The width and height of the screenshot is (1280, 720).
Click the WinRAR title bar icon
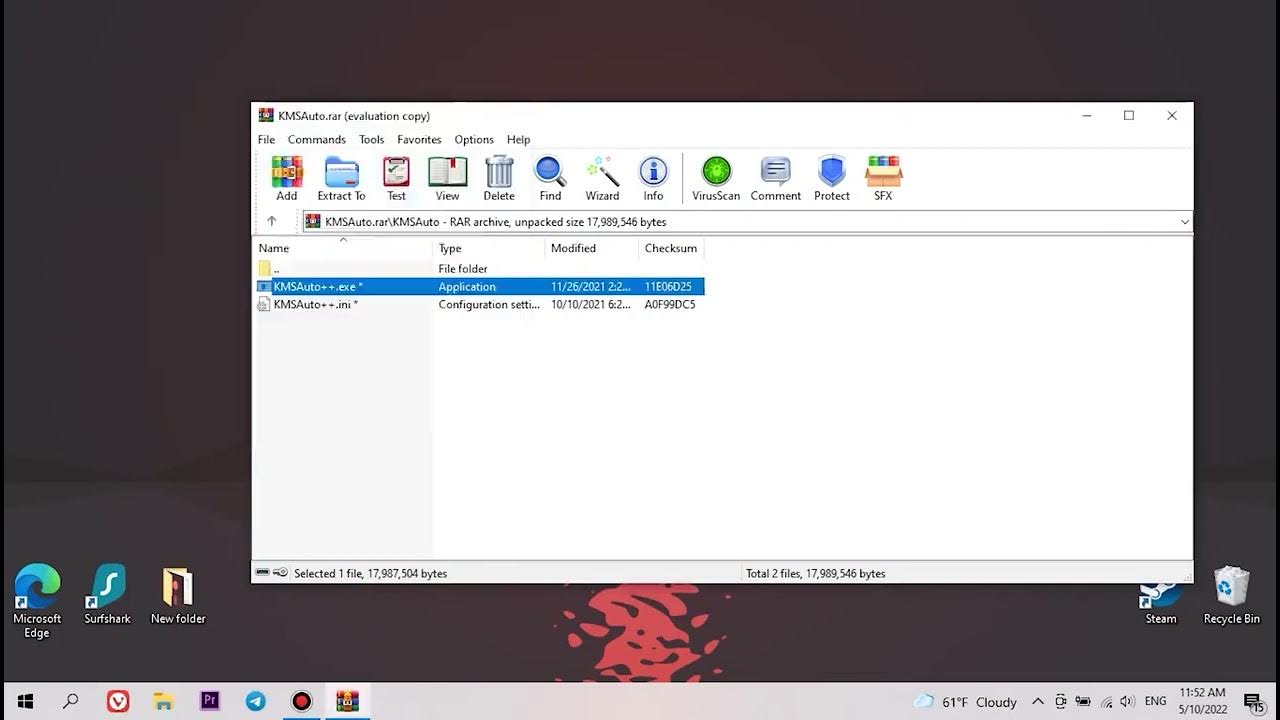266,116
